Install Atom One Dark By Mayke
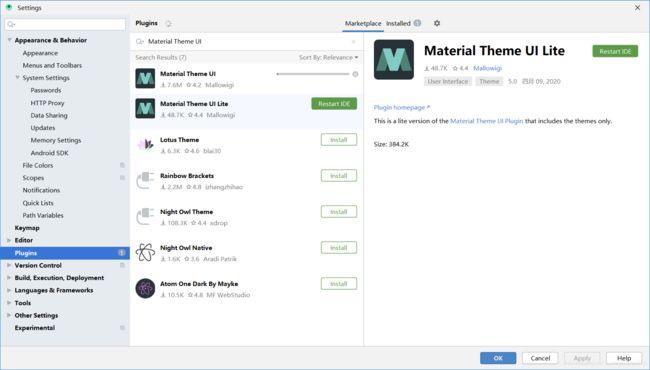Viewport: 650px width, 370px height. [x=339, y=284]
